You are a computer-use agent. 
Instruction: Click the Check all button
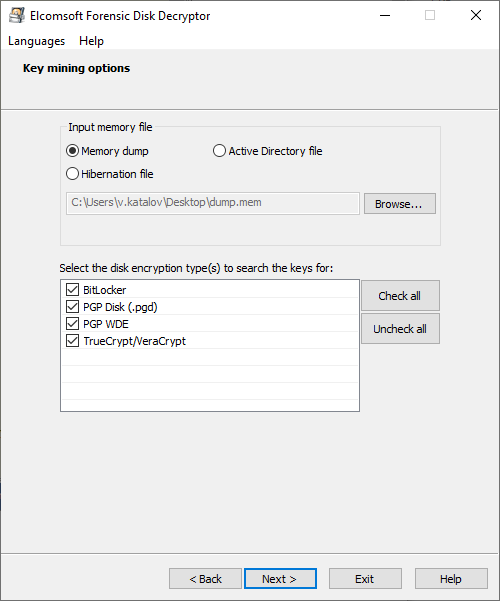click(400, 296)
